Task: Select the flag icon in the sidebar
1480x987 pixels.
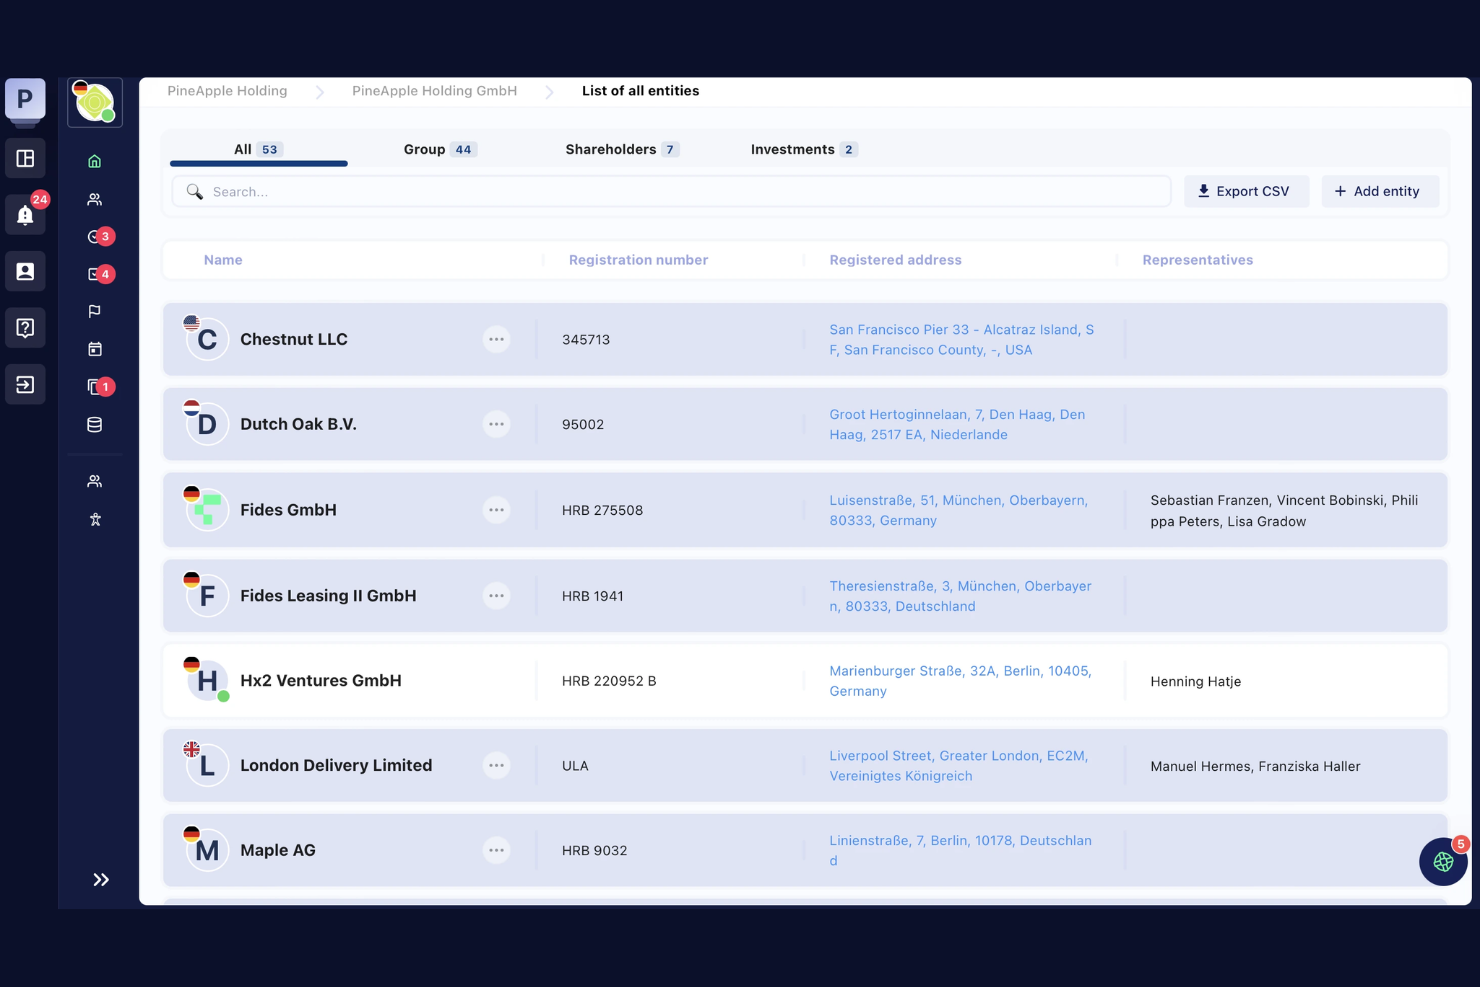Action: pos(94,311)
